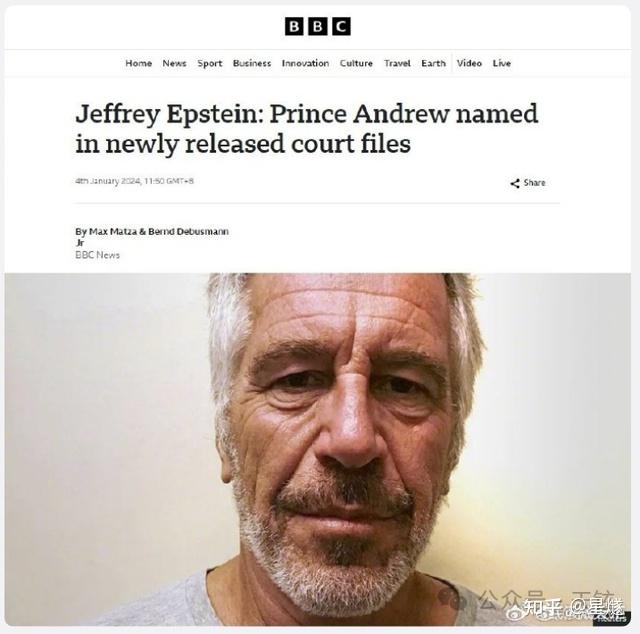This screenshot has width=640, height=634.
Task: Open the Business section
Action: click(252, 63)
